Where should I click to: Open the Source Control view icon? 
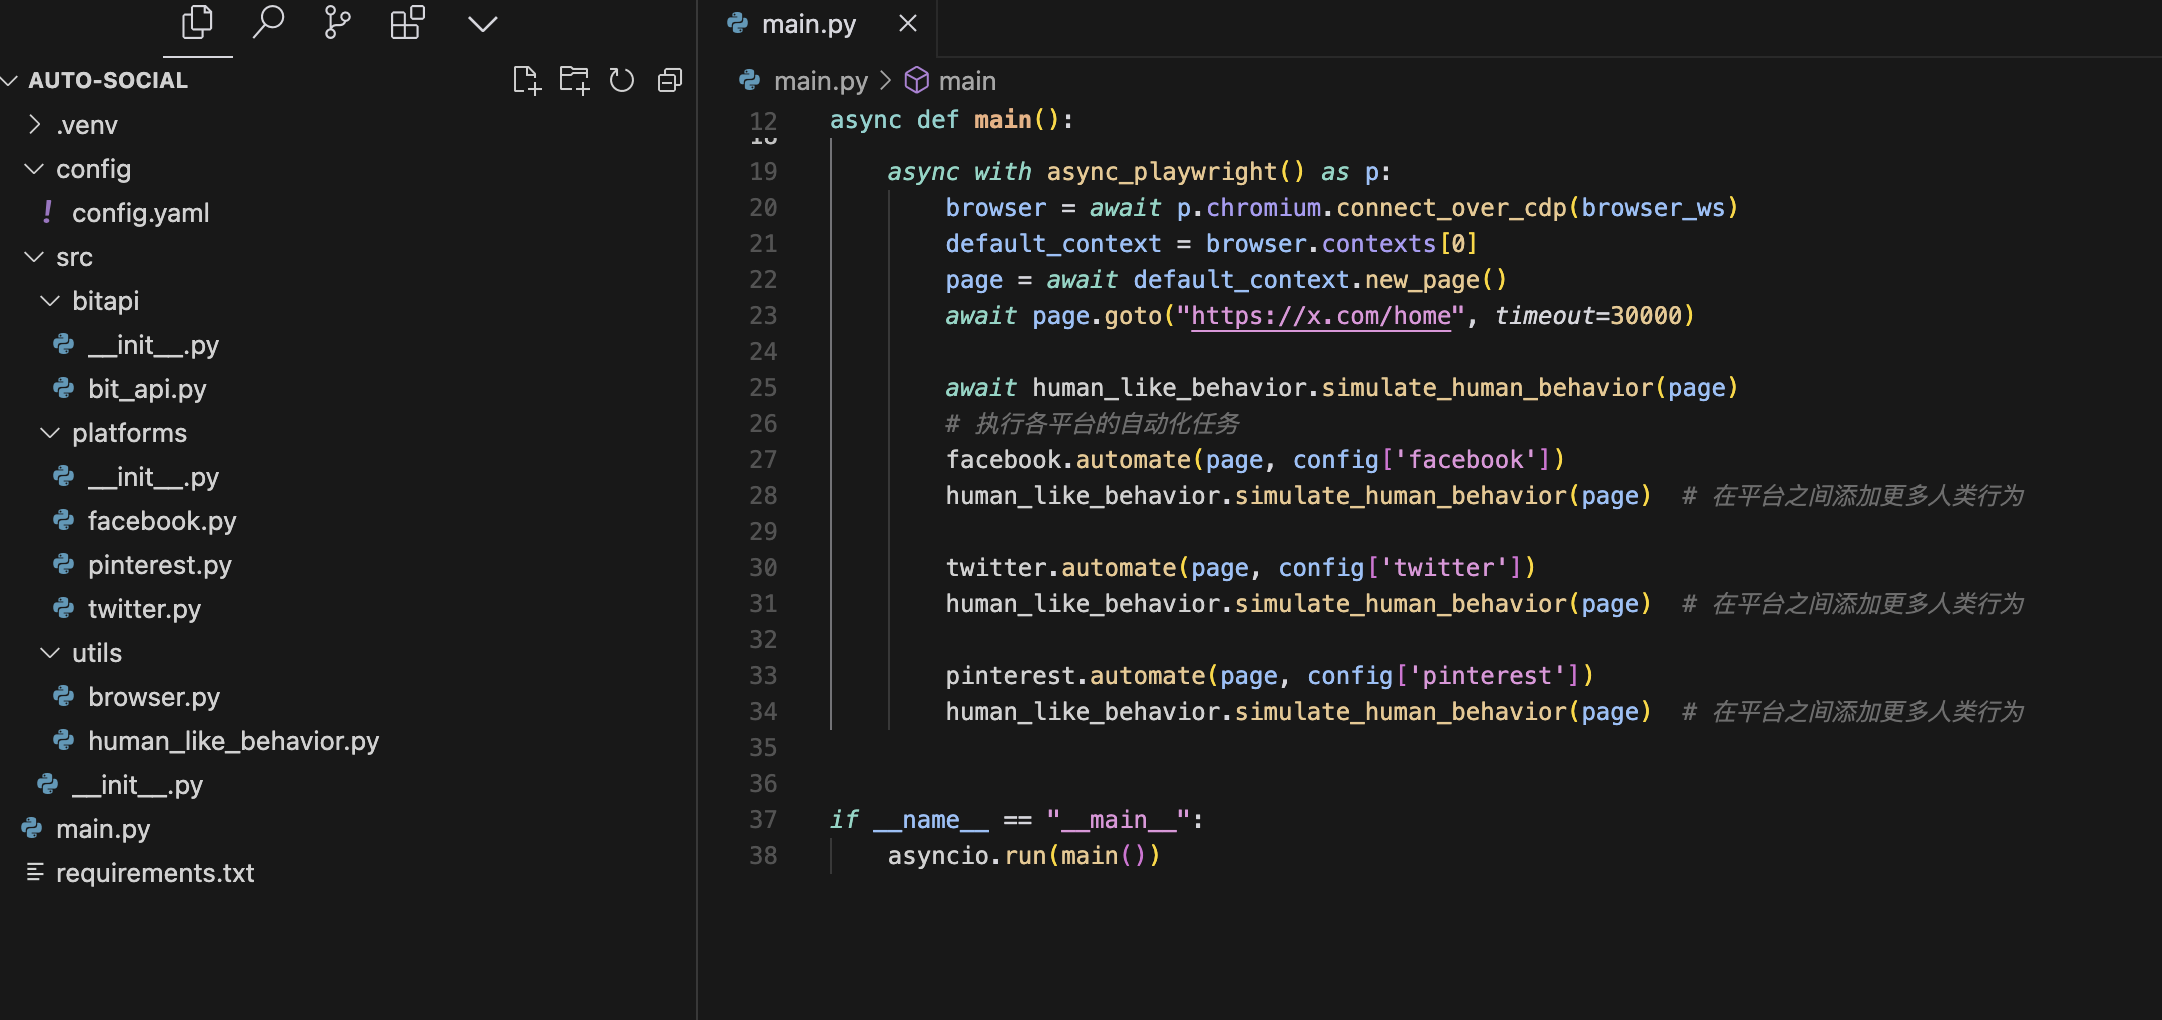337,23
